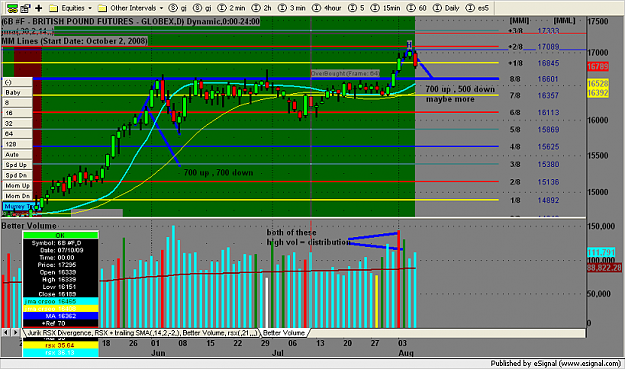Select the 3 min interval shortcut

coord(292,8)
